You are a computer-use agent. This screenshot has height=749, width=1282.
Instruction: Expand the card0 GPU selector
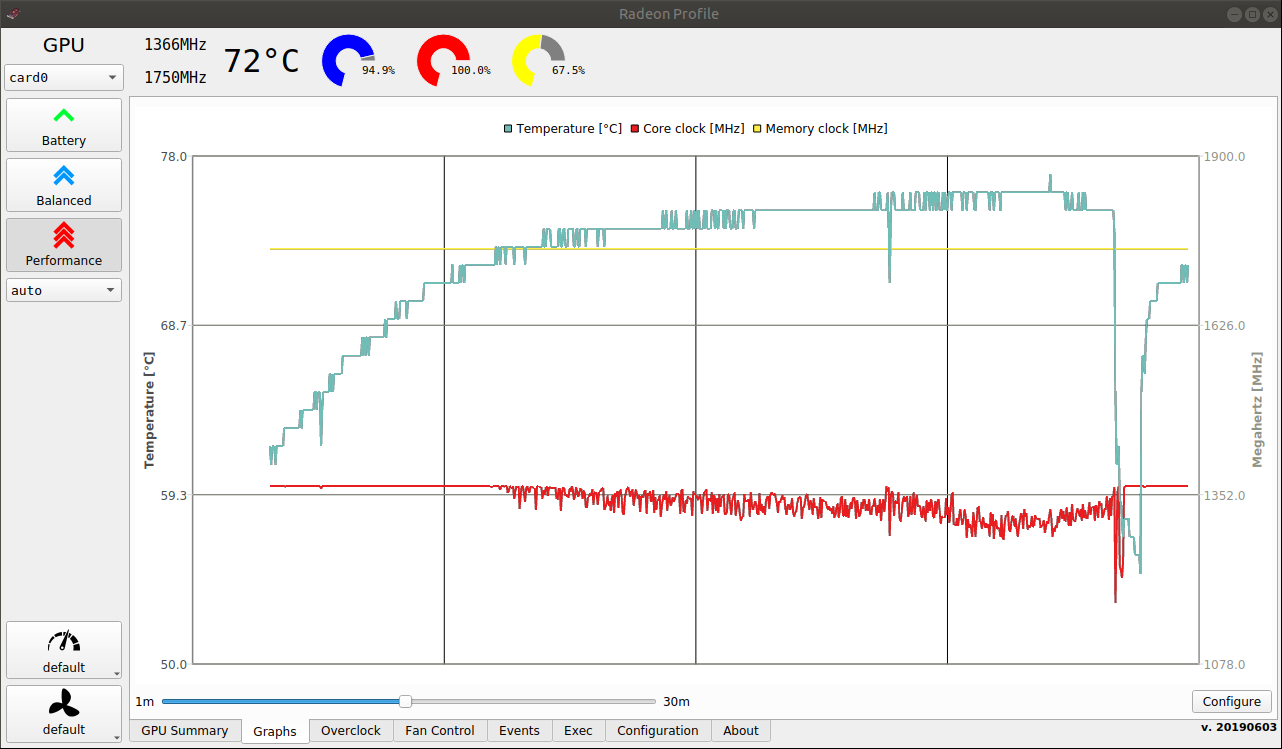click(64, 77)
